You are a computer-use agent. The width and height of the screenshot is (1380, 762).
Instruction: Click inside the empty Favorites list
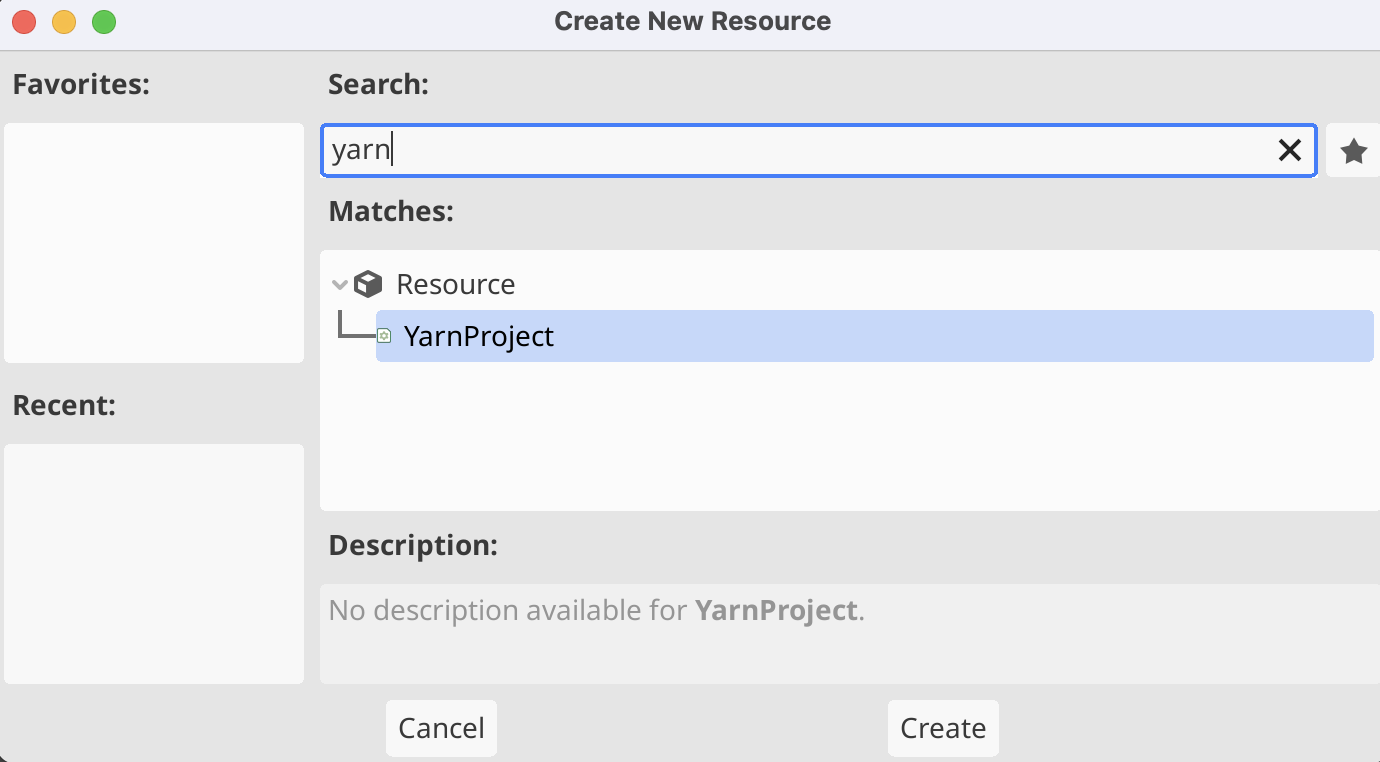pyautogui.click(x=154, y=243)
